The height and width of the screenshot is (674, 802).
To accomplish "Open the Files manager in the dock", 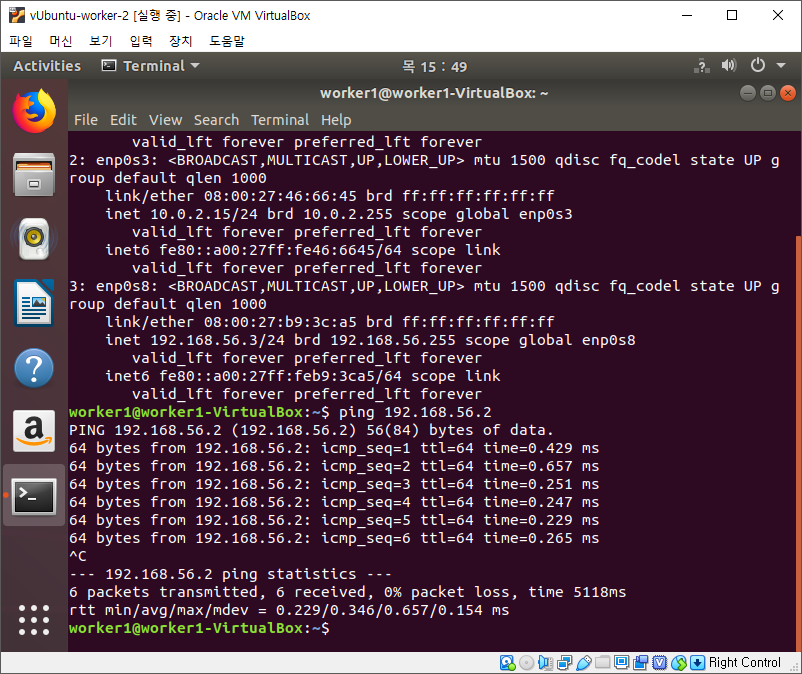I will [34, 175].
